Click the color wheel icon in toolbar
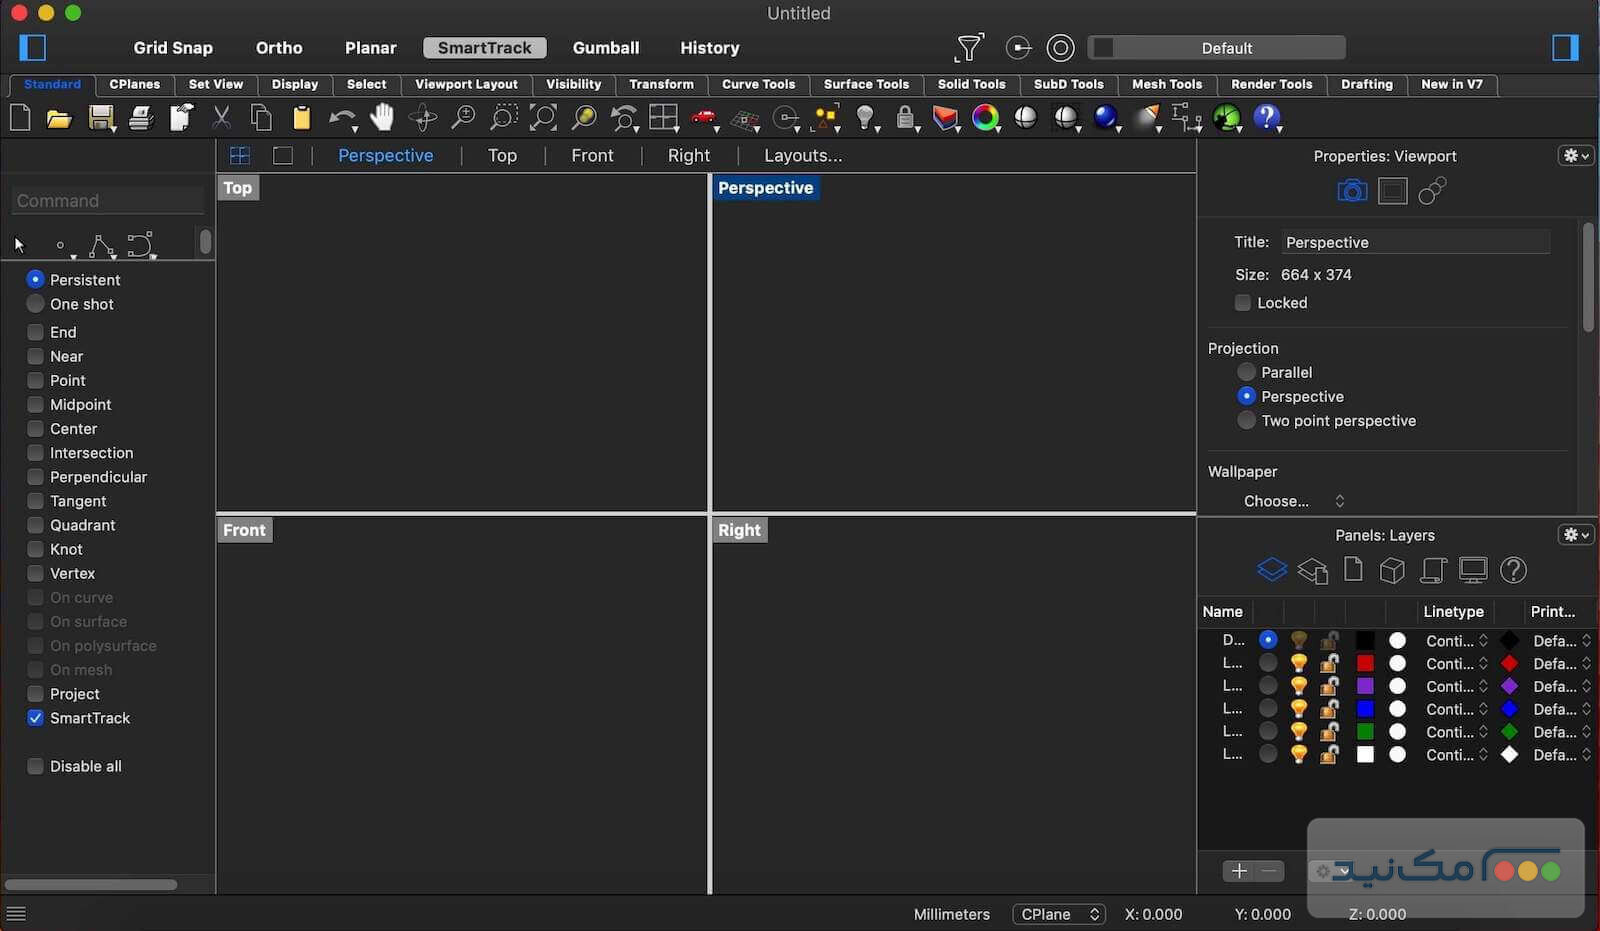The width and height of the screenshot is (1600, 931). (985, 118)
